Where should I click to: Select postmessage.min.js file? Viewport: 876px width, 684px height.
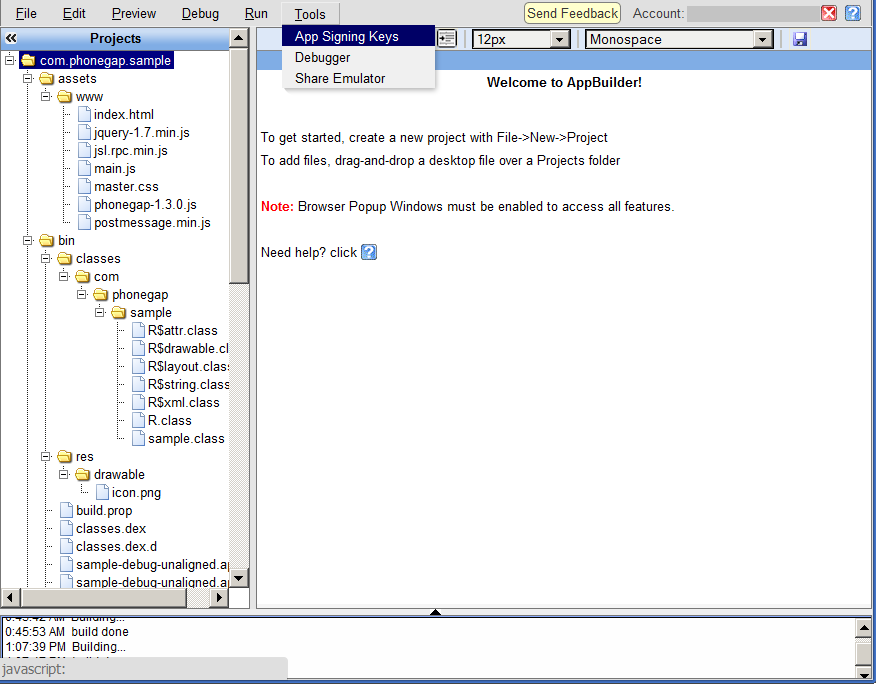click(152, 222)
